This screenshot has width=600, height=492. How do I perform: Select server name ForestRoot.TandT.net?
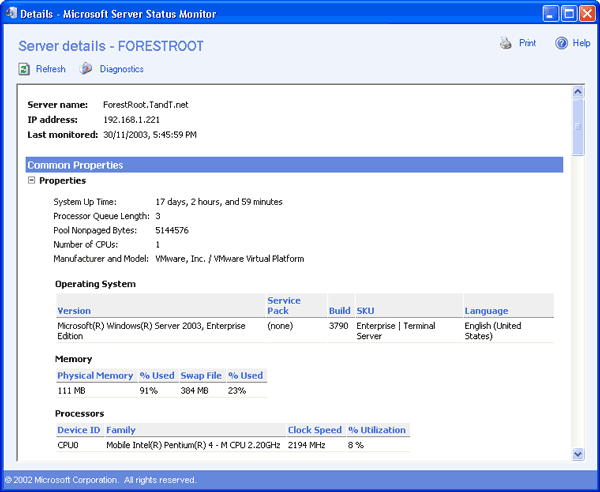coord(146,105)
